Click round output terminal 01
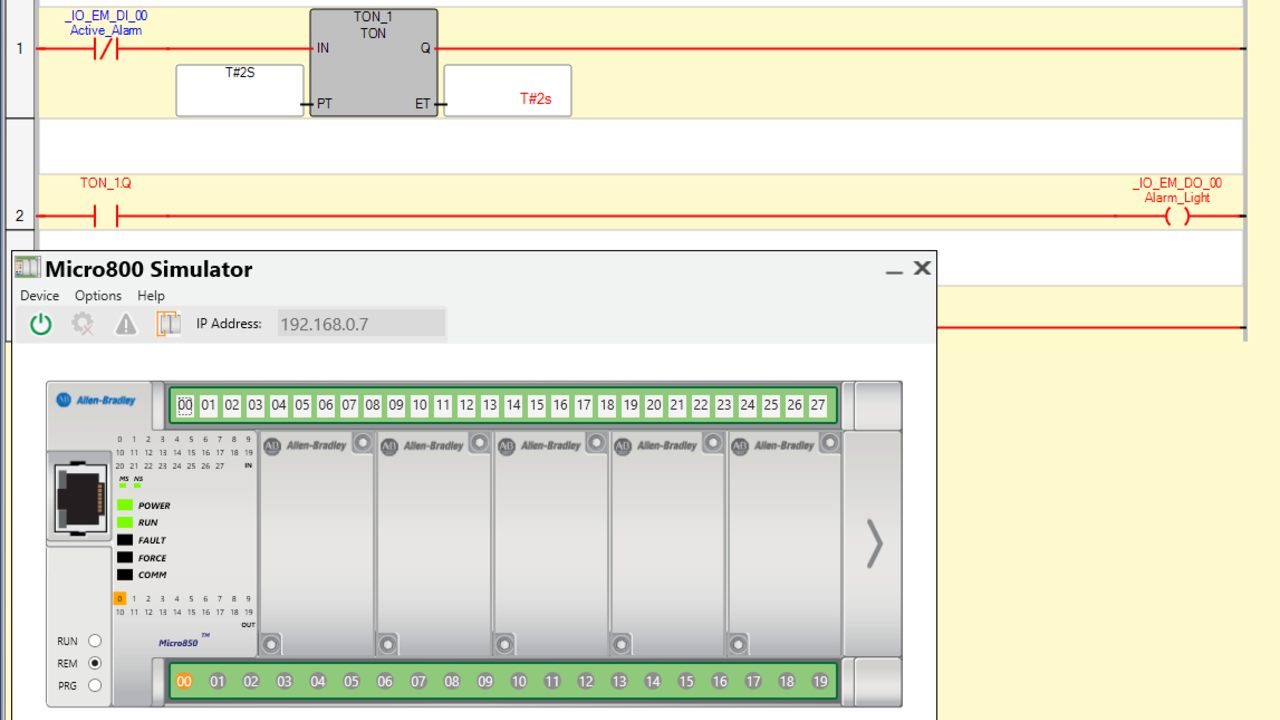1280x720 pixels. coord(218,682)
